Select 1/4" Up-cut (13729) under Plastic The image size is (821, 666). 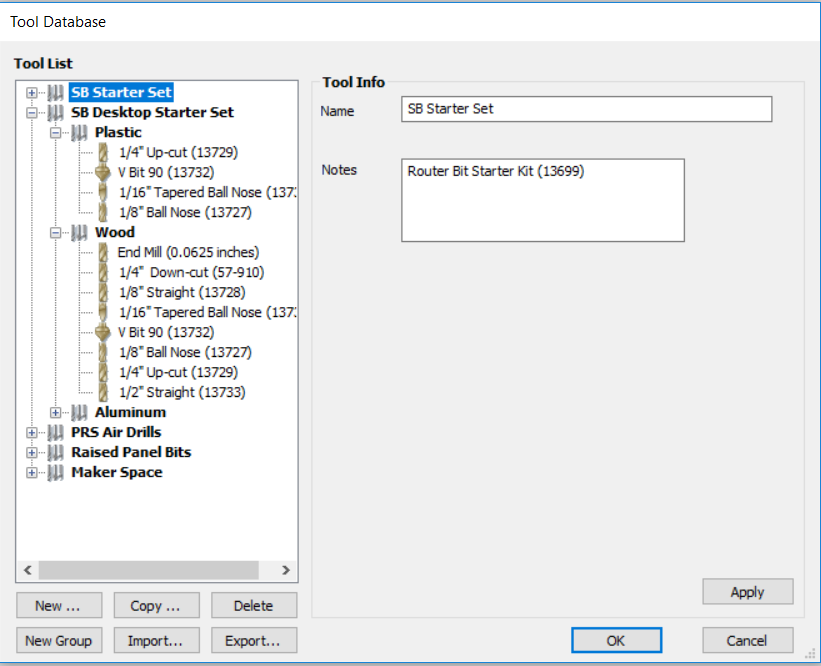click(178, 152)
